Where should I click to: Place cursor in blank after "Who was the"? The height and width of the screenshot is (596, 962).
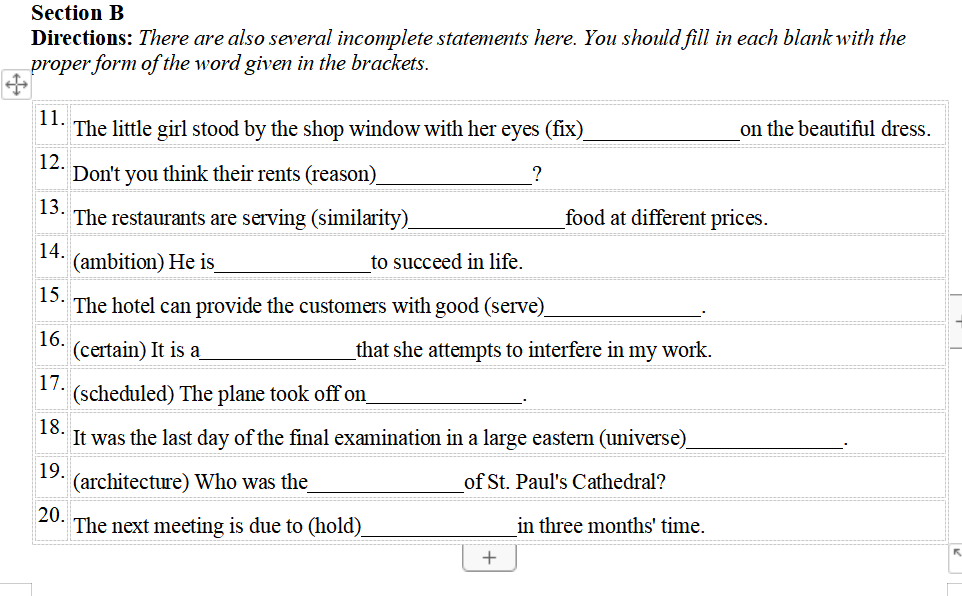pyautogui.click(x=386, y=483)
